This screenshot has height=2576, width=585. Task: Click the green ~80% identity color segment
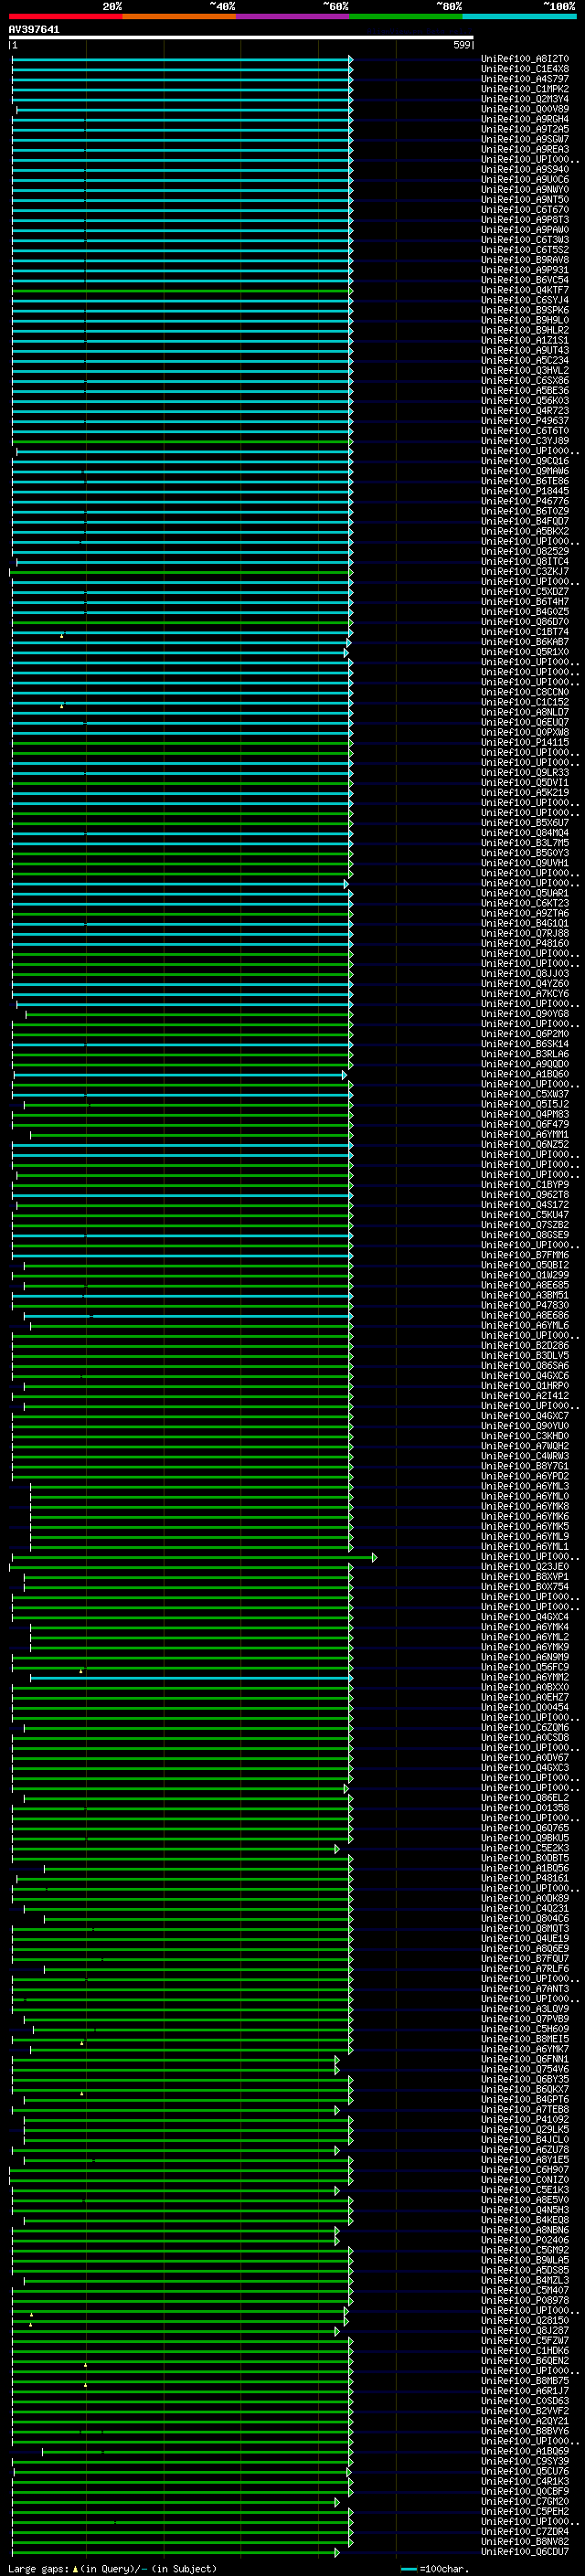pyautogui.click(x=406, y=17)
